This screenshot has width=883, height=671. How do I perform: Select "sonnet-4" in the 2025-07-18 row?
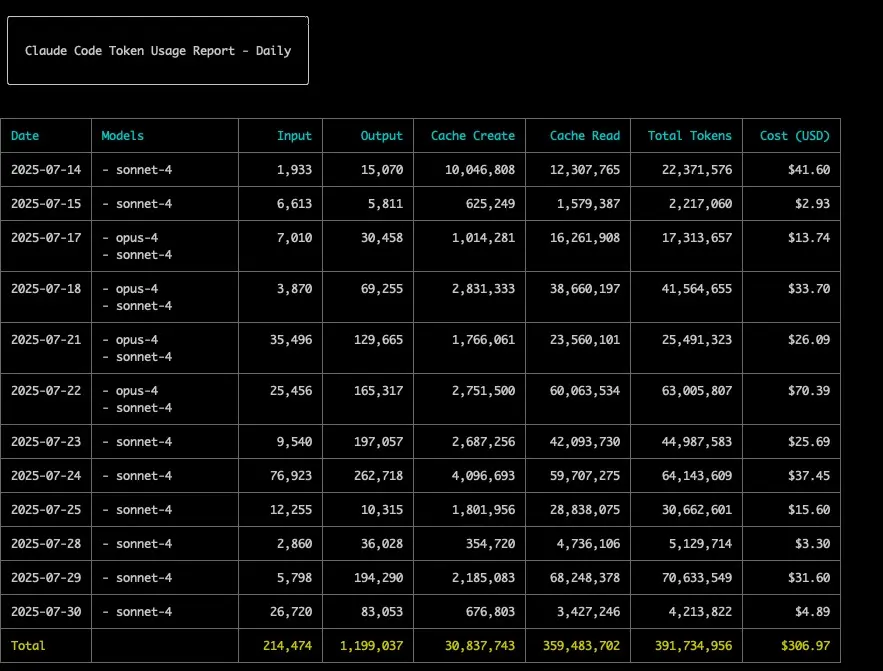(144, 306)
